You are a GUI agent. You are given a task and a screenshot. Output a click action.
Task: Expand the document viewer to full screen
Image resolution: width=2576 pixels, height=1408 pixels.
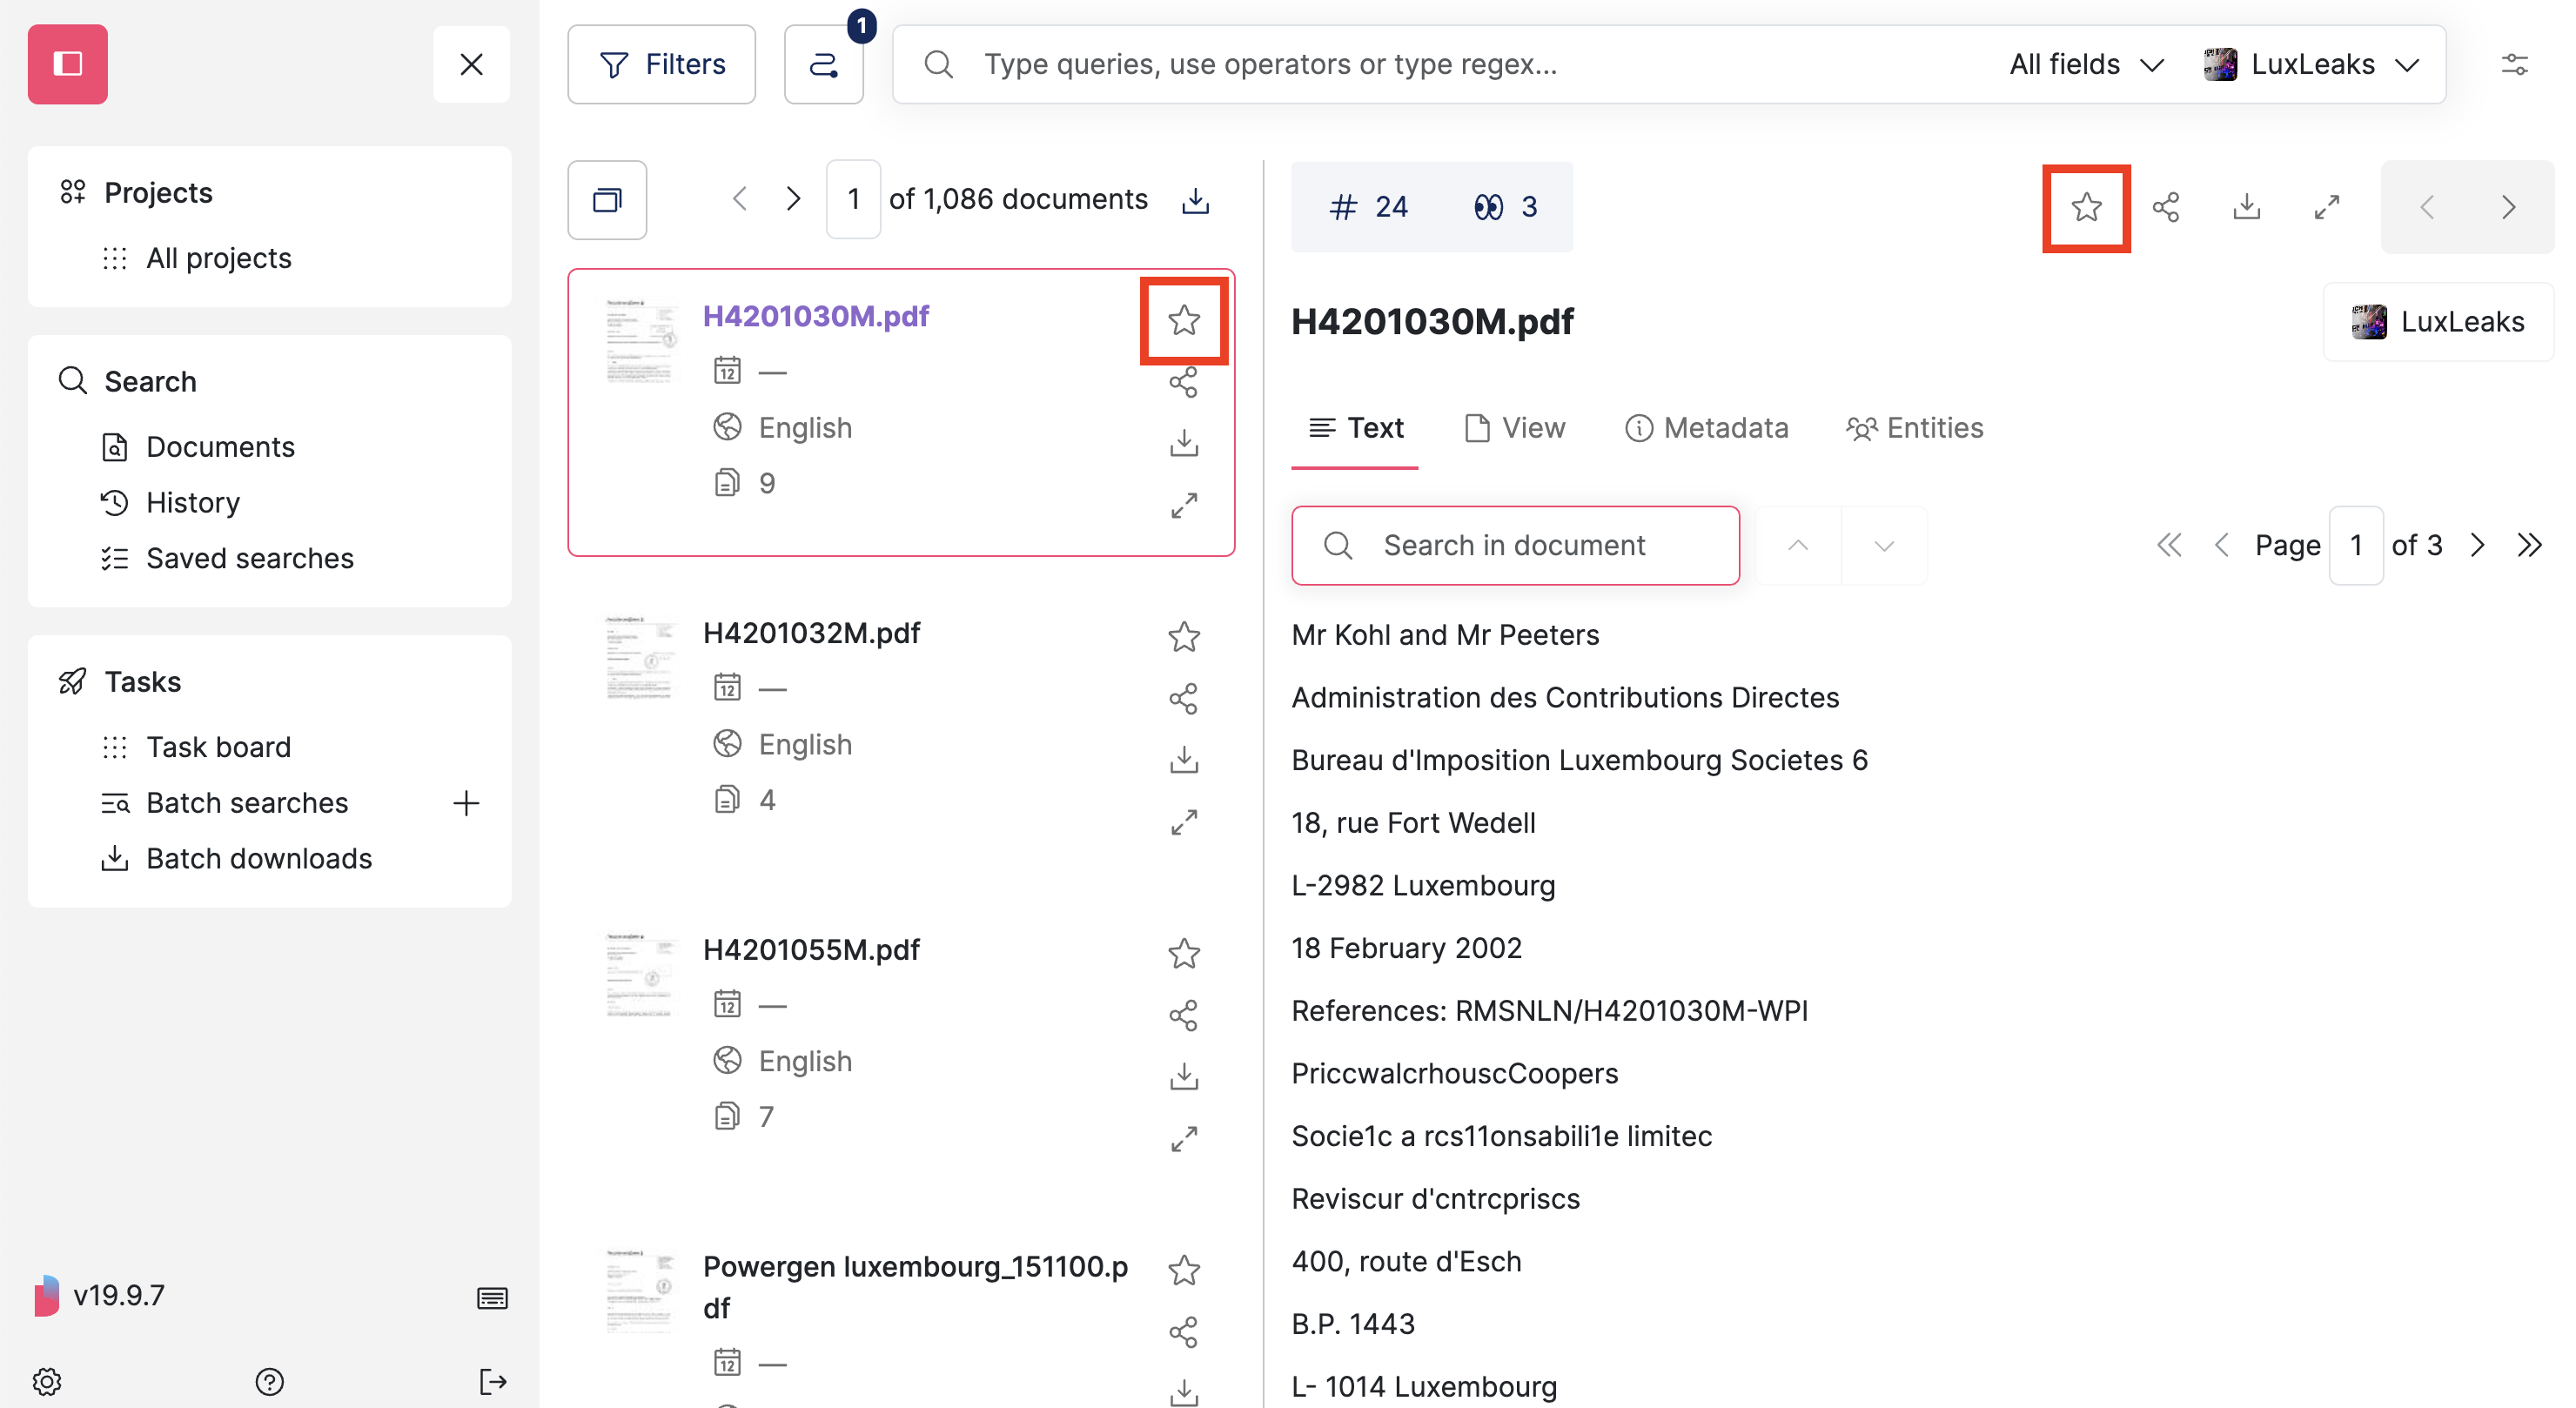point(2326,207)
